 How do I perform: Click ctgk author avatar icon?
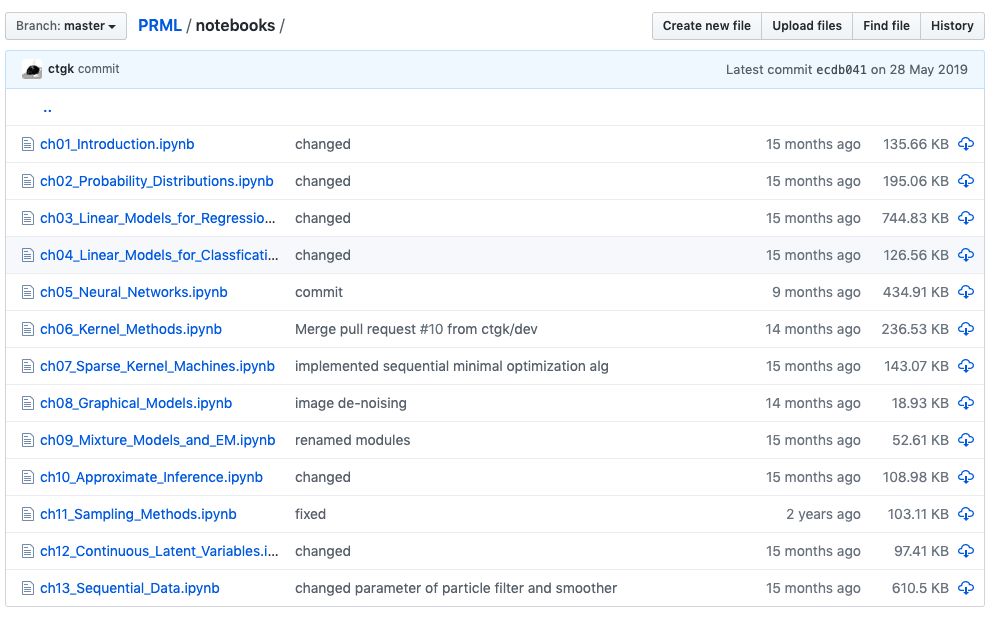tap(32, 70)
